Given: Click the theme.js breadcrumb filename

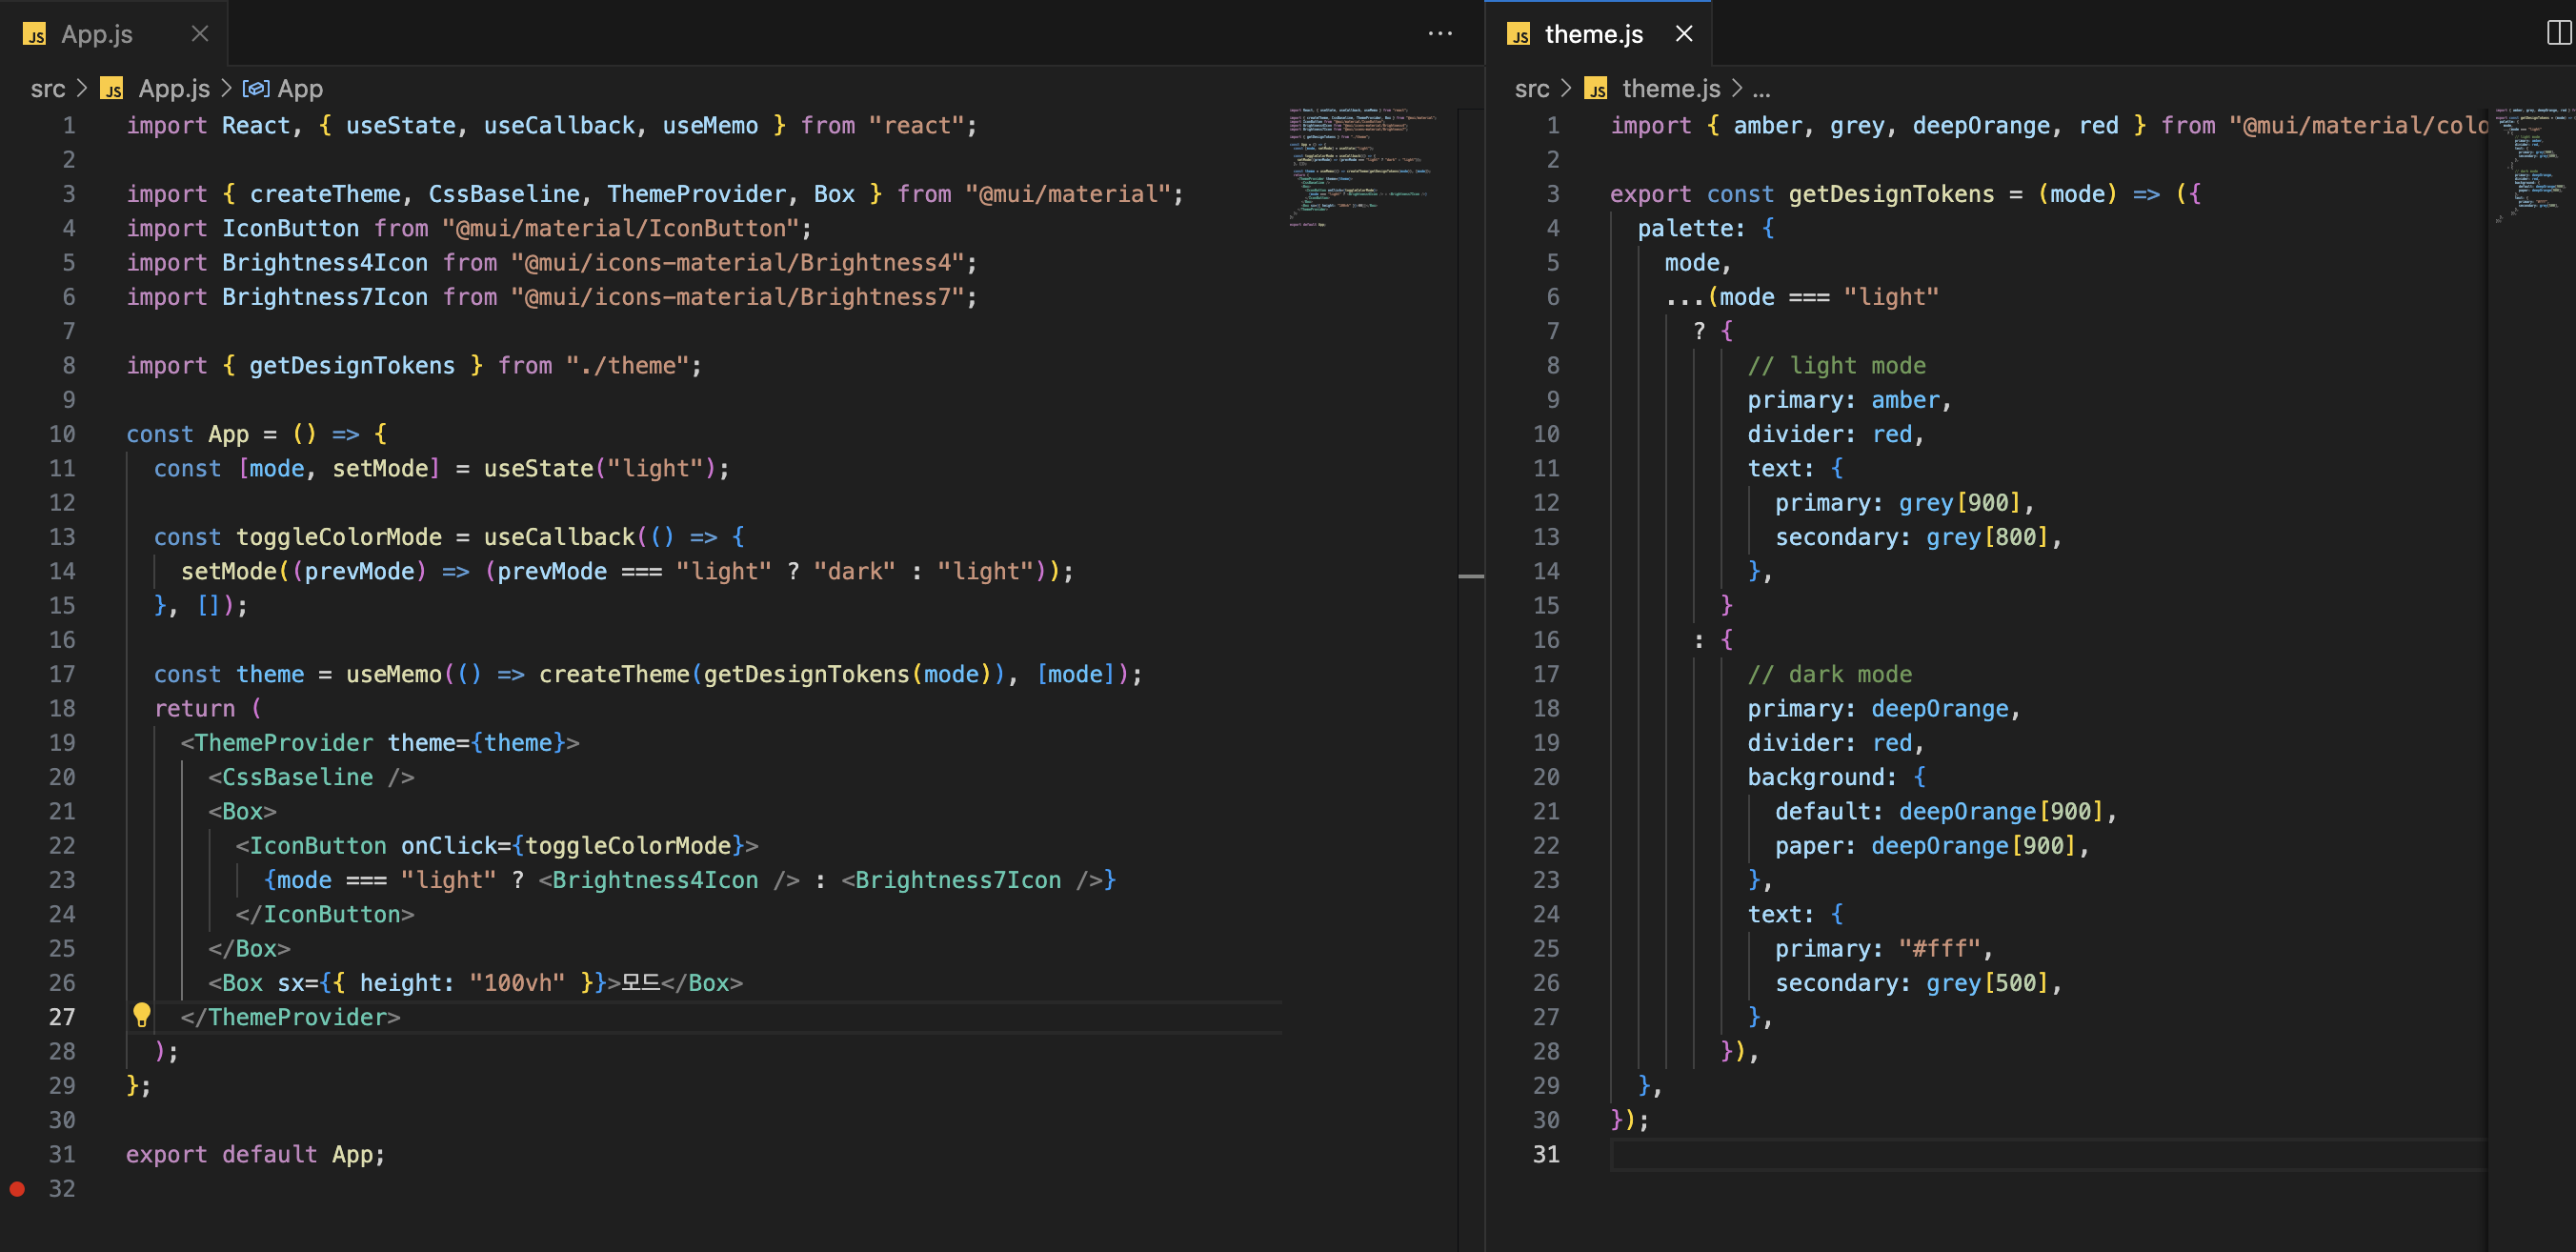Looking at the screenshot, I should point(1671,89).
